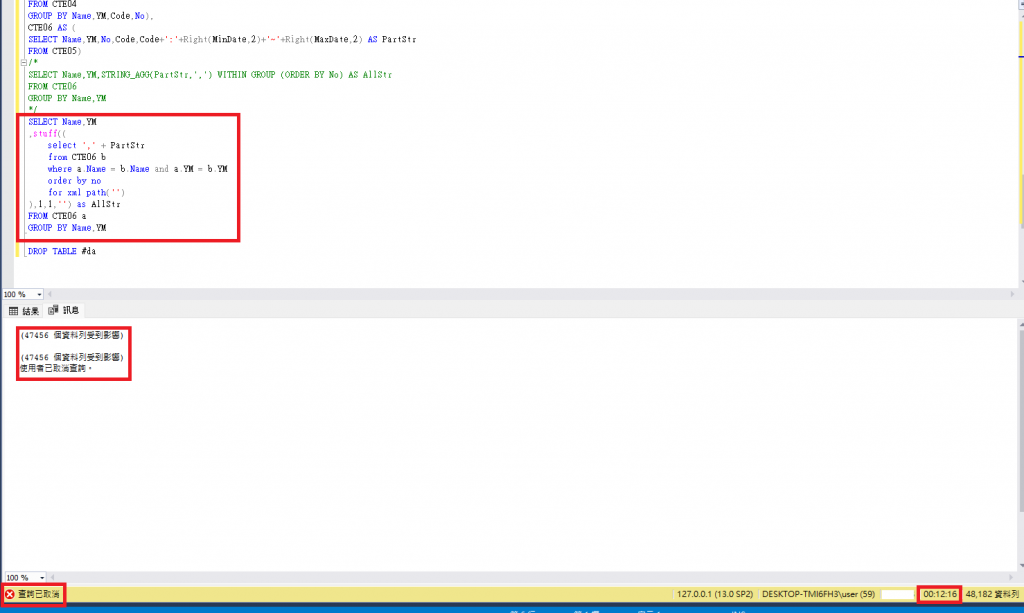
Task: Click the line "DROP TABLE #da"
Action: click(x=61, y=251)
